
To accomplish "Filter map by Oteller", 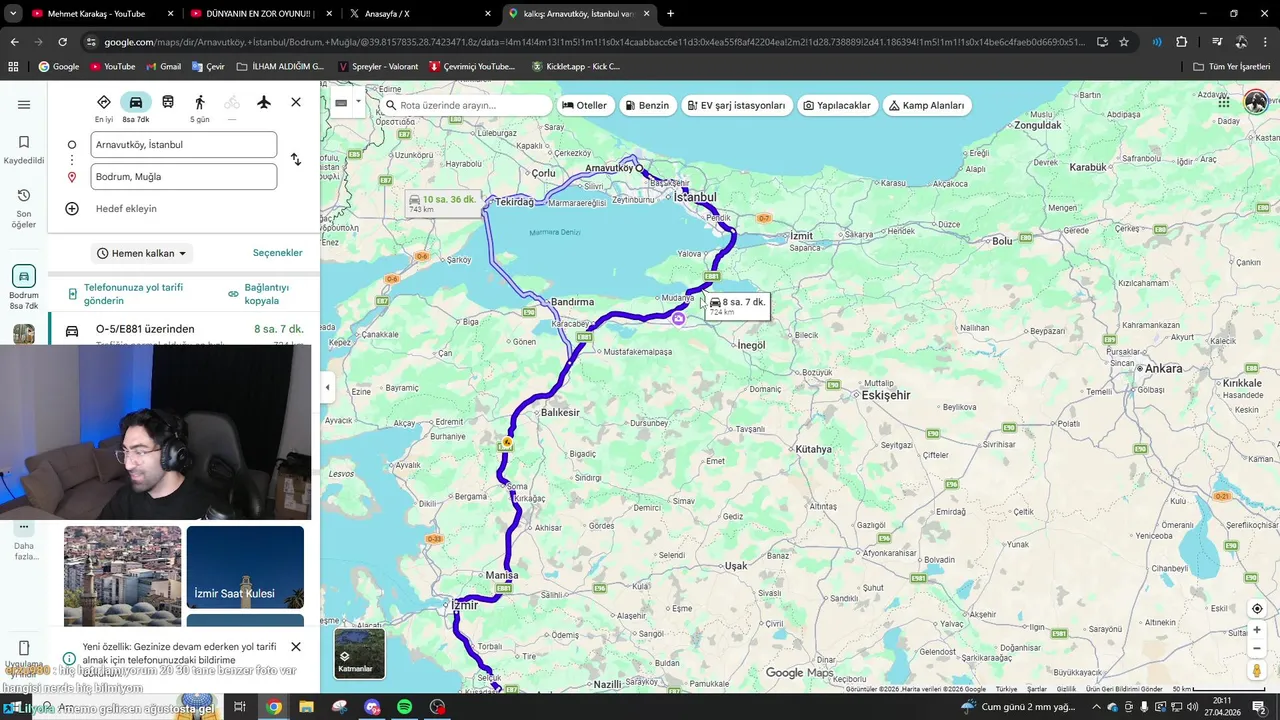I will (x=585, y=105).
